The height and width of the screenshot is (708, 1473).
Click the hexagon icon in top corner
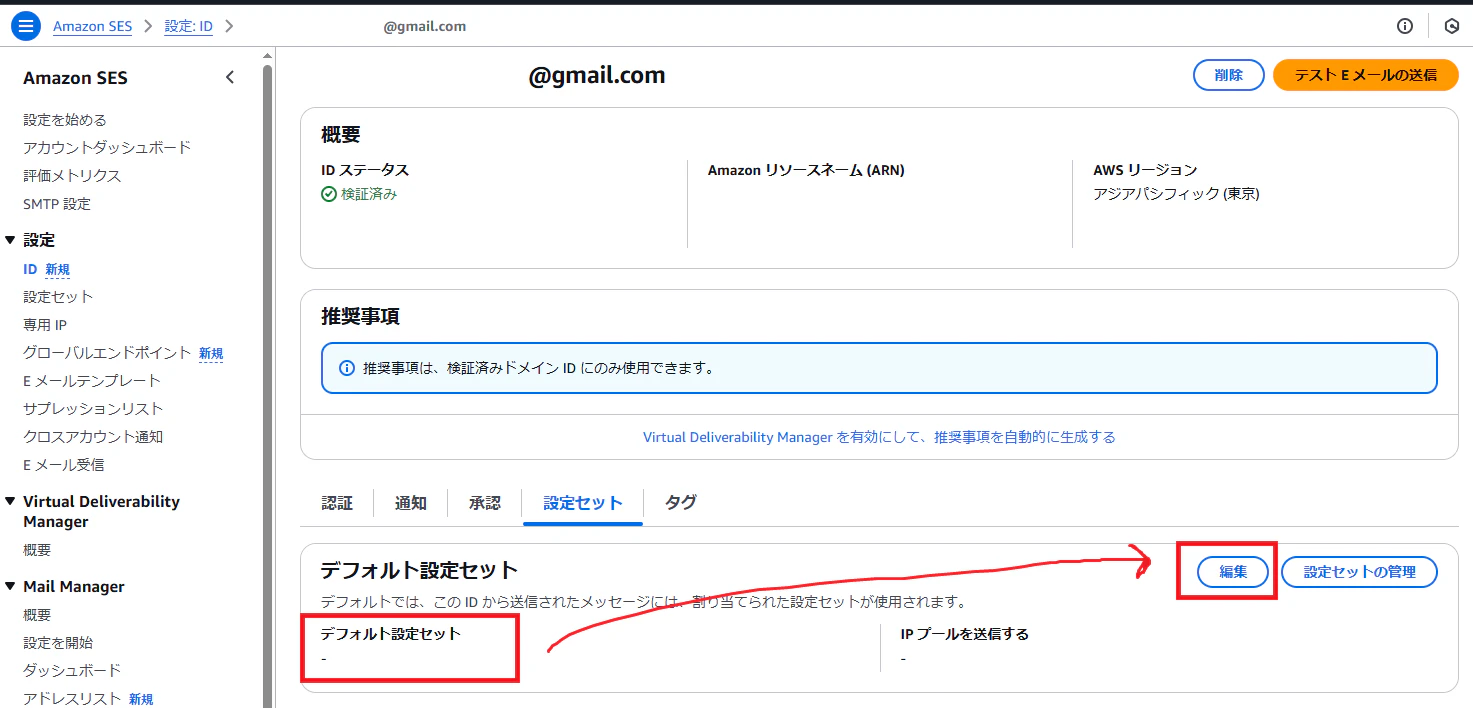pyautogui.click(x=1452, y=26)
